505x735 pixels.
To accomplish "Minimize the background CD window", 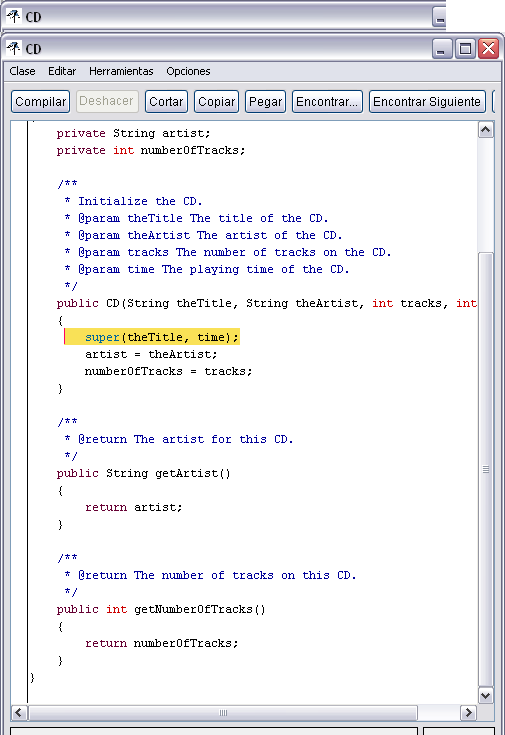I will tap(439, 17).
